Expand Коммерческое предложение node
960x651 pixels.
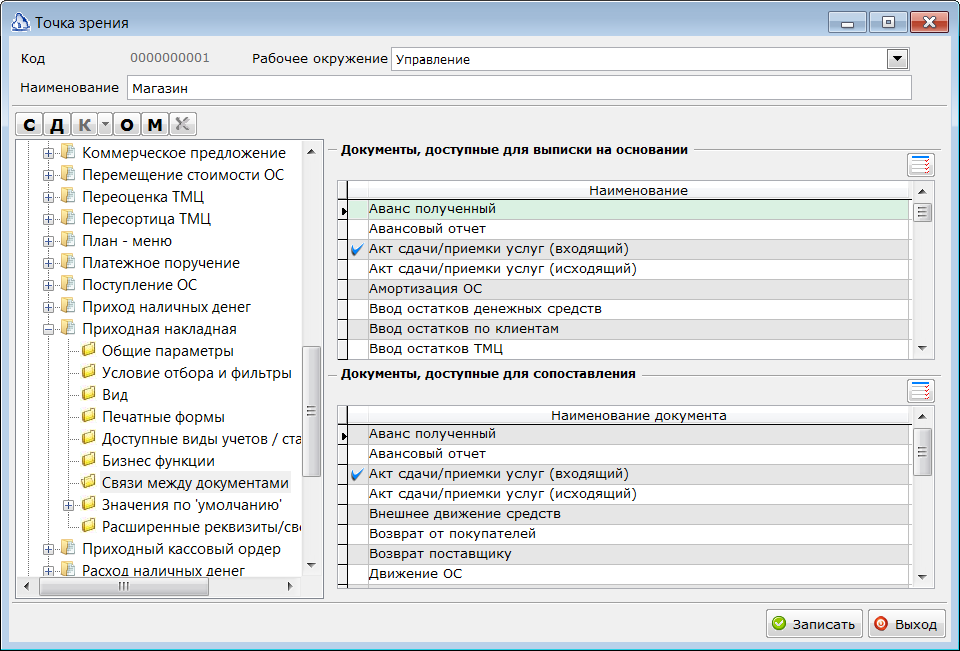pos(48,153)
